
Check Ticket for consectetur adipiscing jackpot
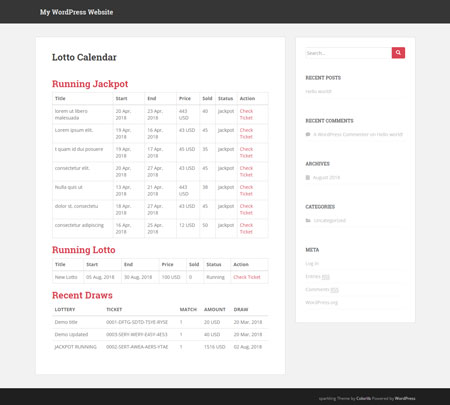click(246, 228)
